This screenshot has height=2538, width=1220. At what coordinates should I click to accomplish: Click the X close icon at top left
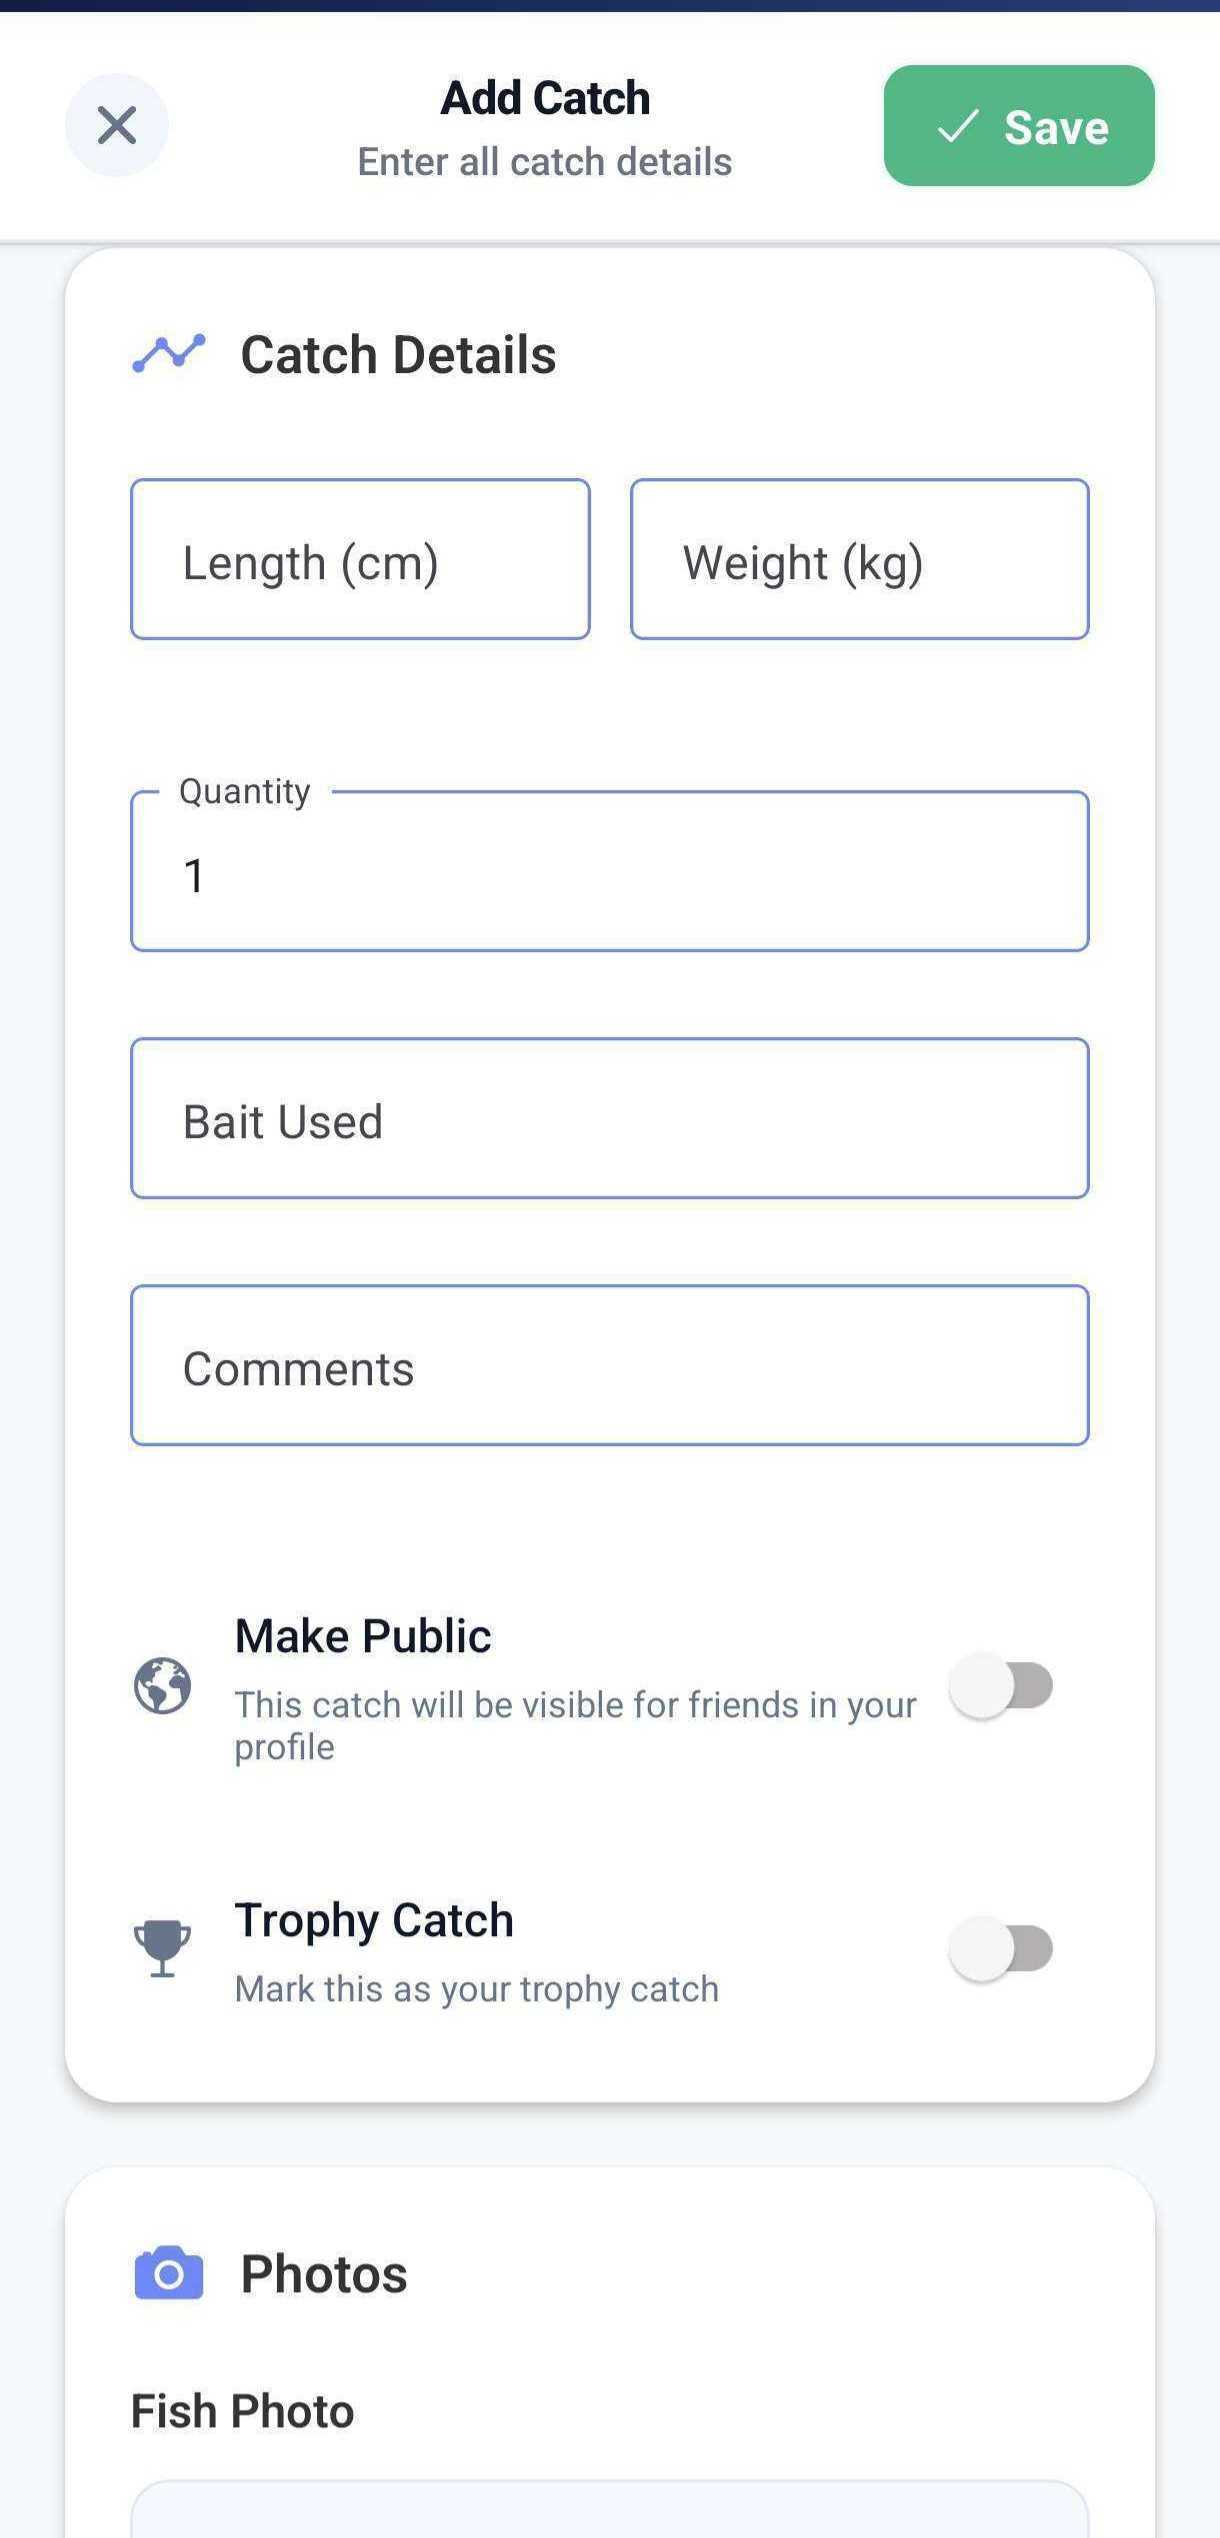[x=116, y=125]
